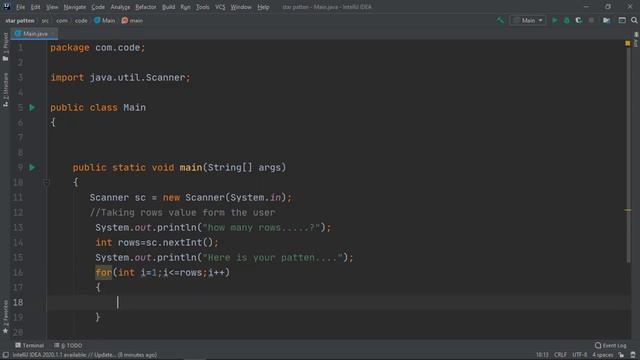Open the TODO tool window
640x360 pixels.
point(68,346)
